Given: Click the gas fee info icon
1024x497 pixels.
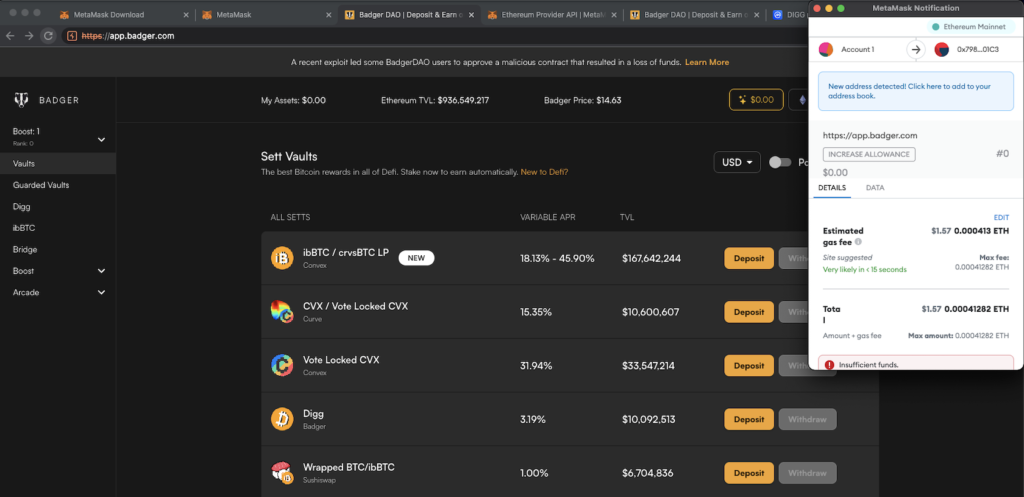Looking at the screenshot, I should click(x=857, y=242).
